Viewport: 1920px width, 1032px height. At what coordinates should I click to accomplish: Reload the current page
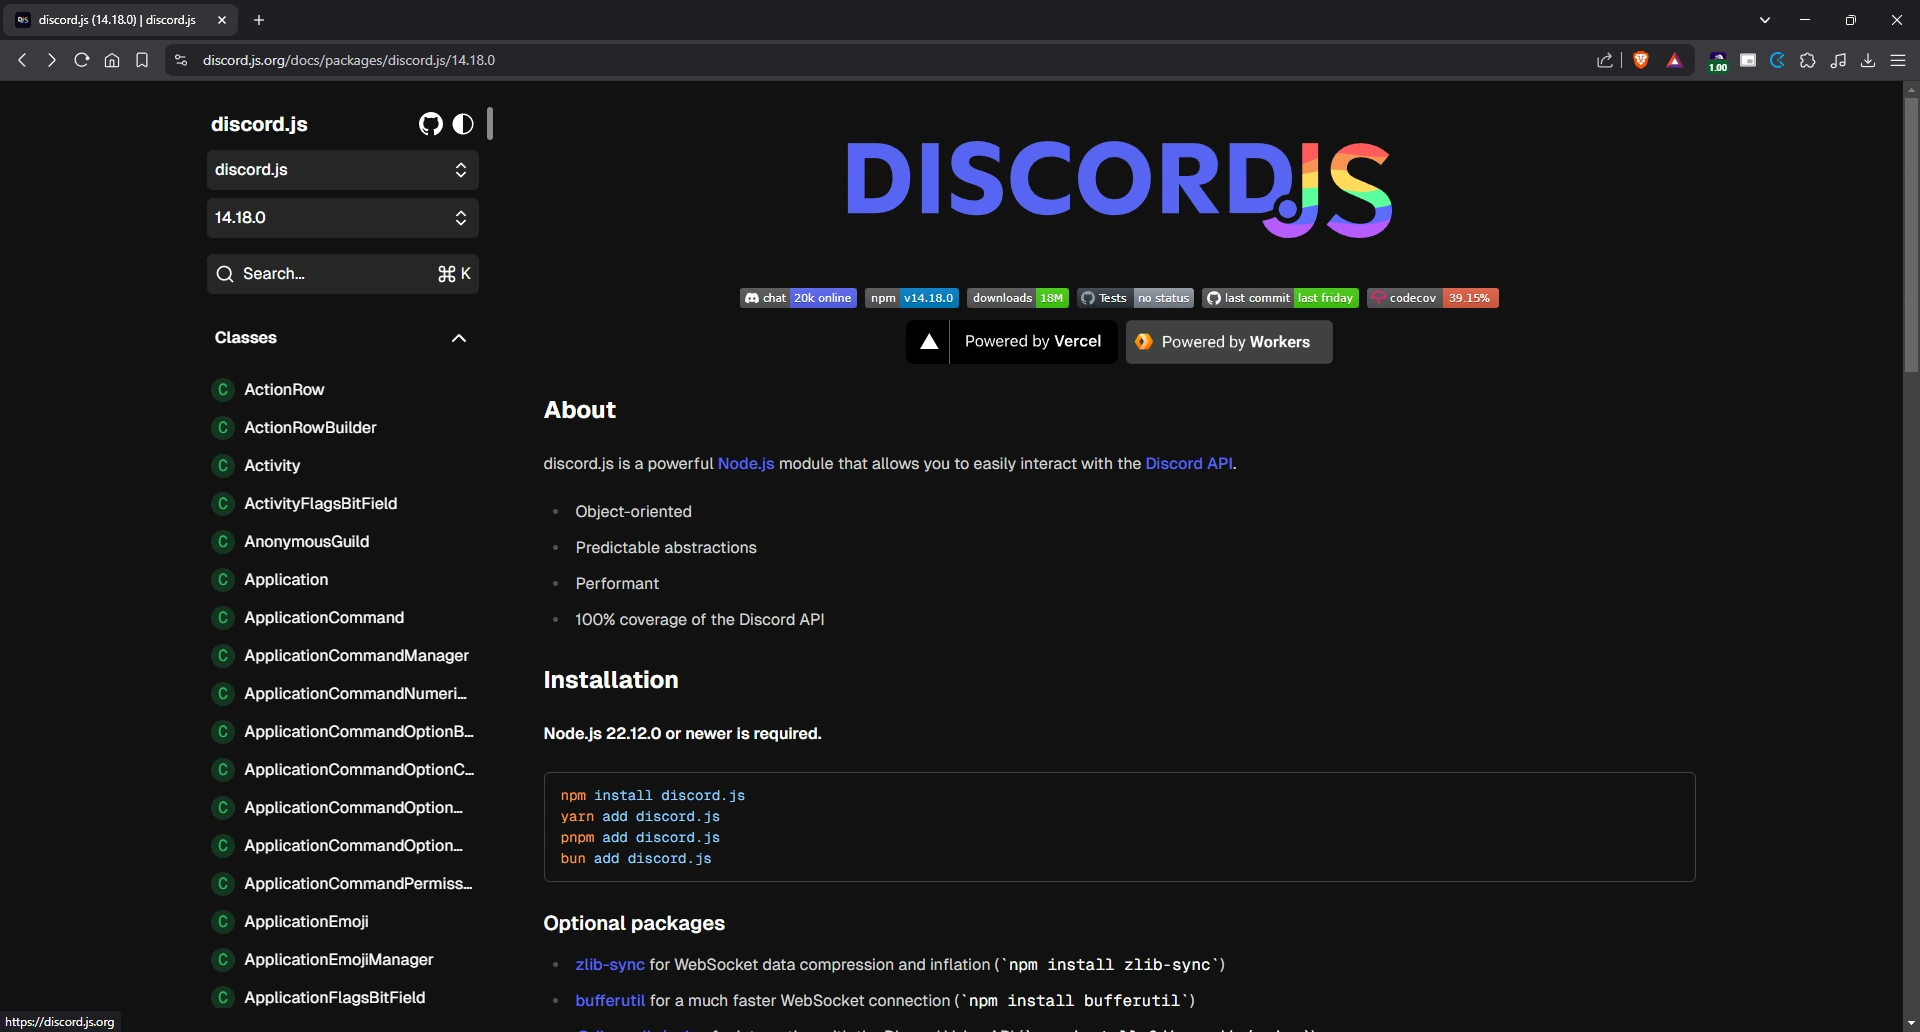(82, 60)
